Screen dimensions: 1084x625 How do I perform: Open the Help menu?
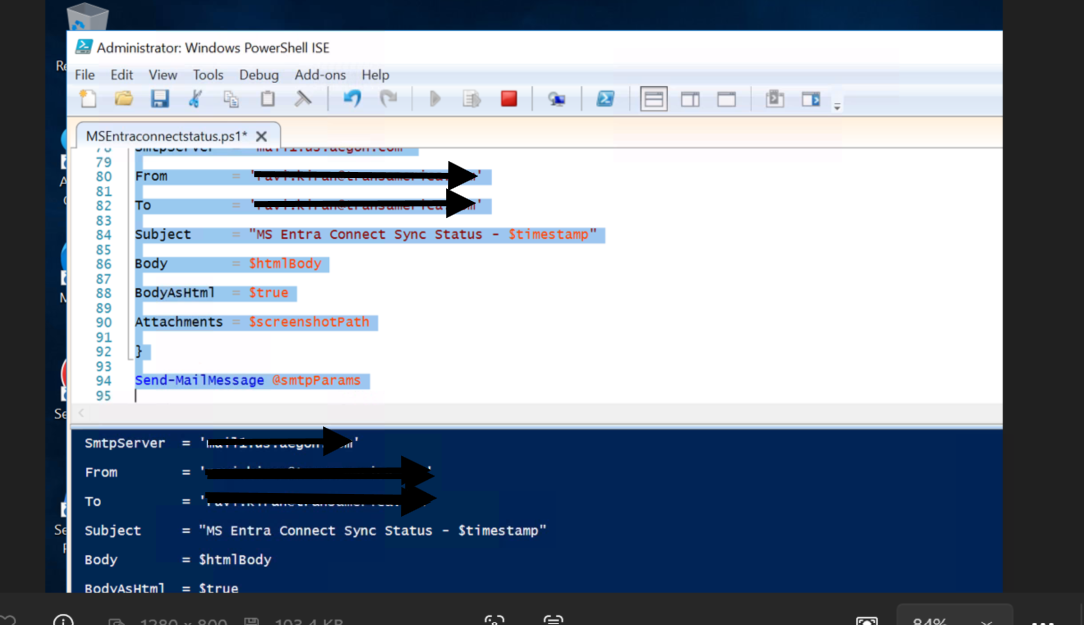[375, 75]
